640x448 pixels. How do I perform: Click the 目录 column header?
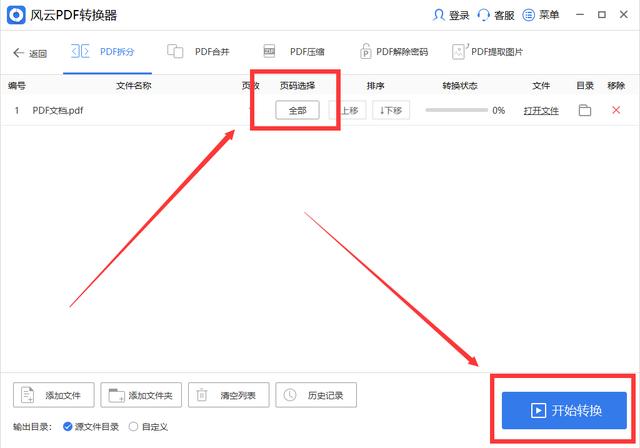pyautogui.click(x=585, y=86)
